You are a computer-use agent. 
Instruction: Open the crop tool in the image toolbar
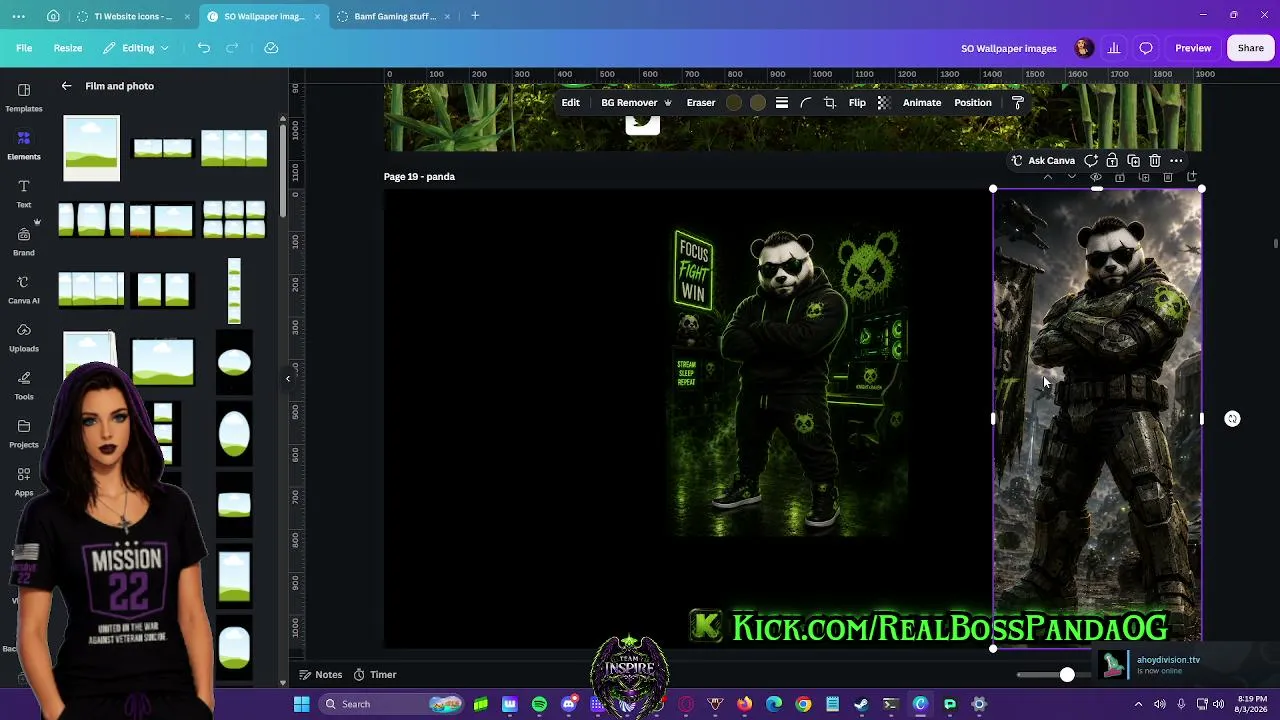(830, 103)
